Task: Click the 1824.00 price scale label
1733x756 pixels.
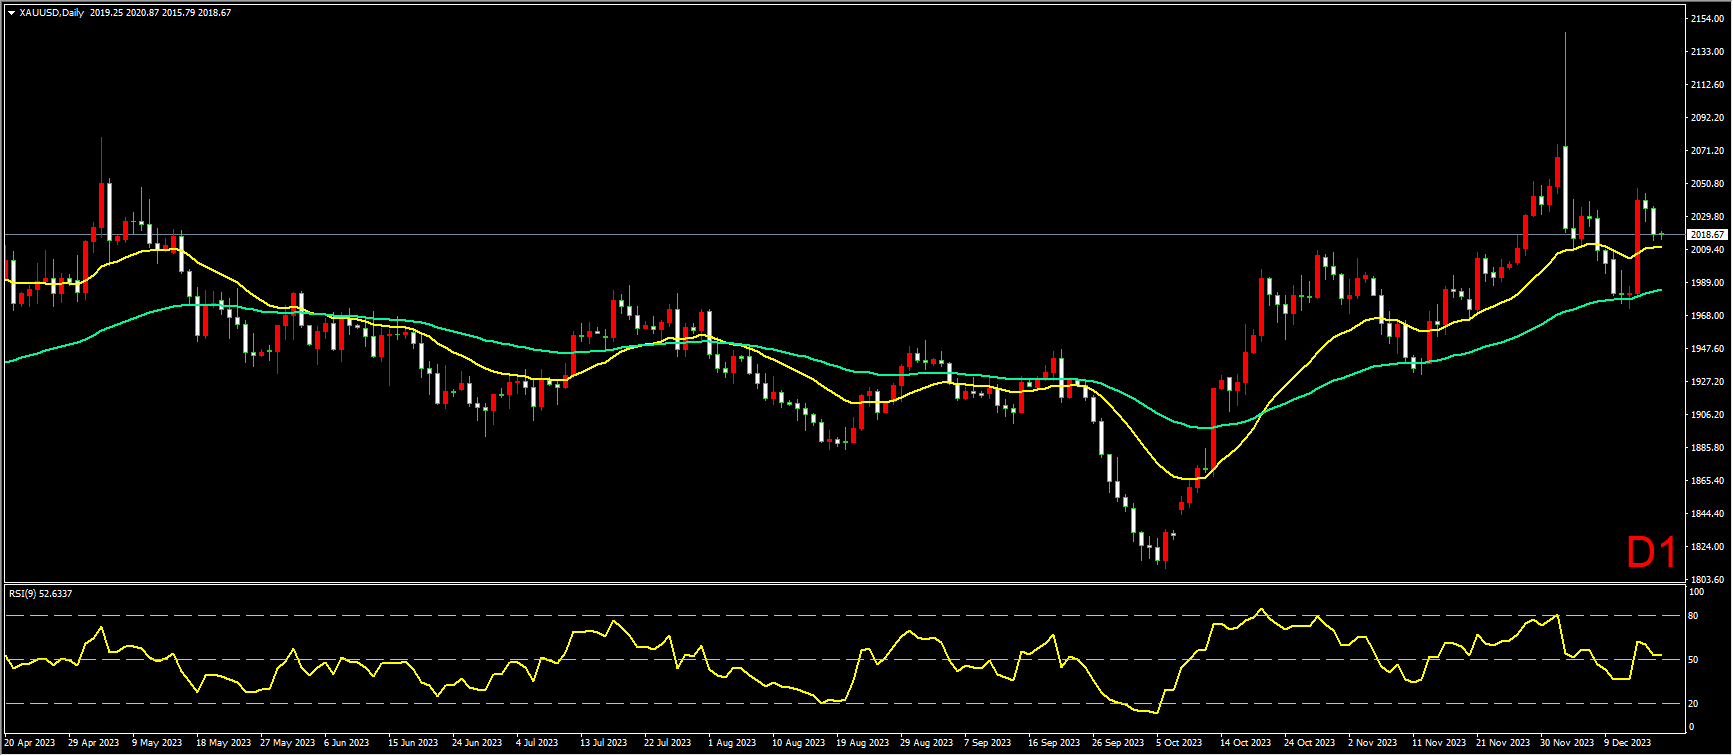Action: coord(1708,547)
